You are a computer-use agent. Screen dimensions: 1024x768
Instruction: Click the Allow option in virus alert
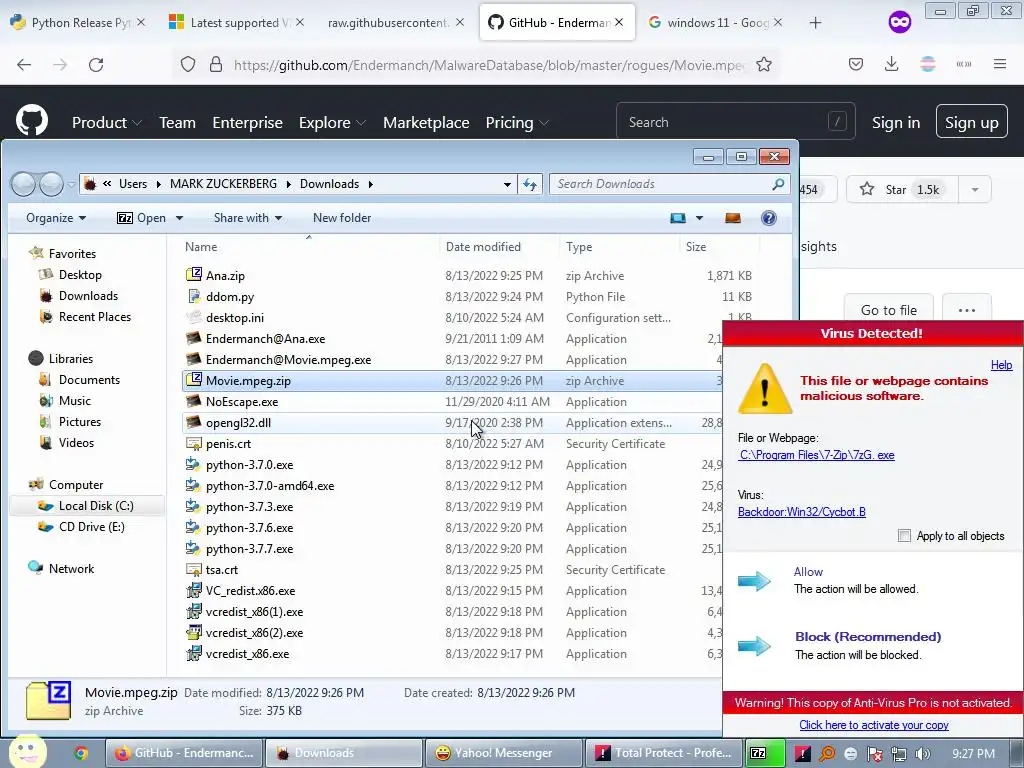point(808,571)
